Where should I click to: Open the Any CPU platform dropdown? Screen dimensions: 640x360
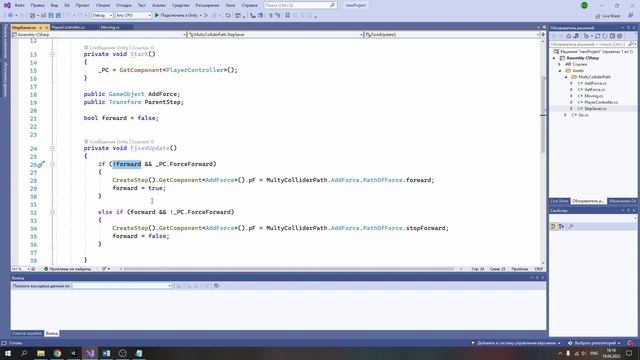(133, 15)
